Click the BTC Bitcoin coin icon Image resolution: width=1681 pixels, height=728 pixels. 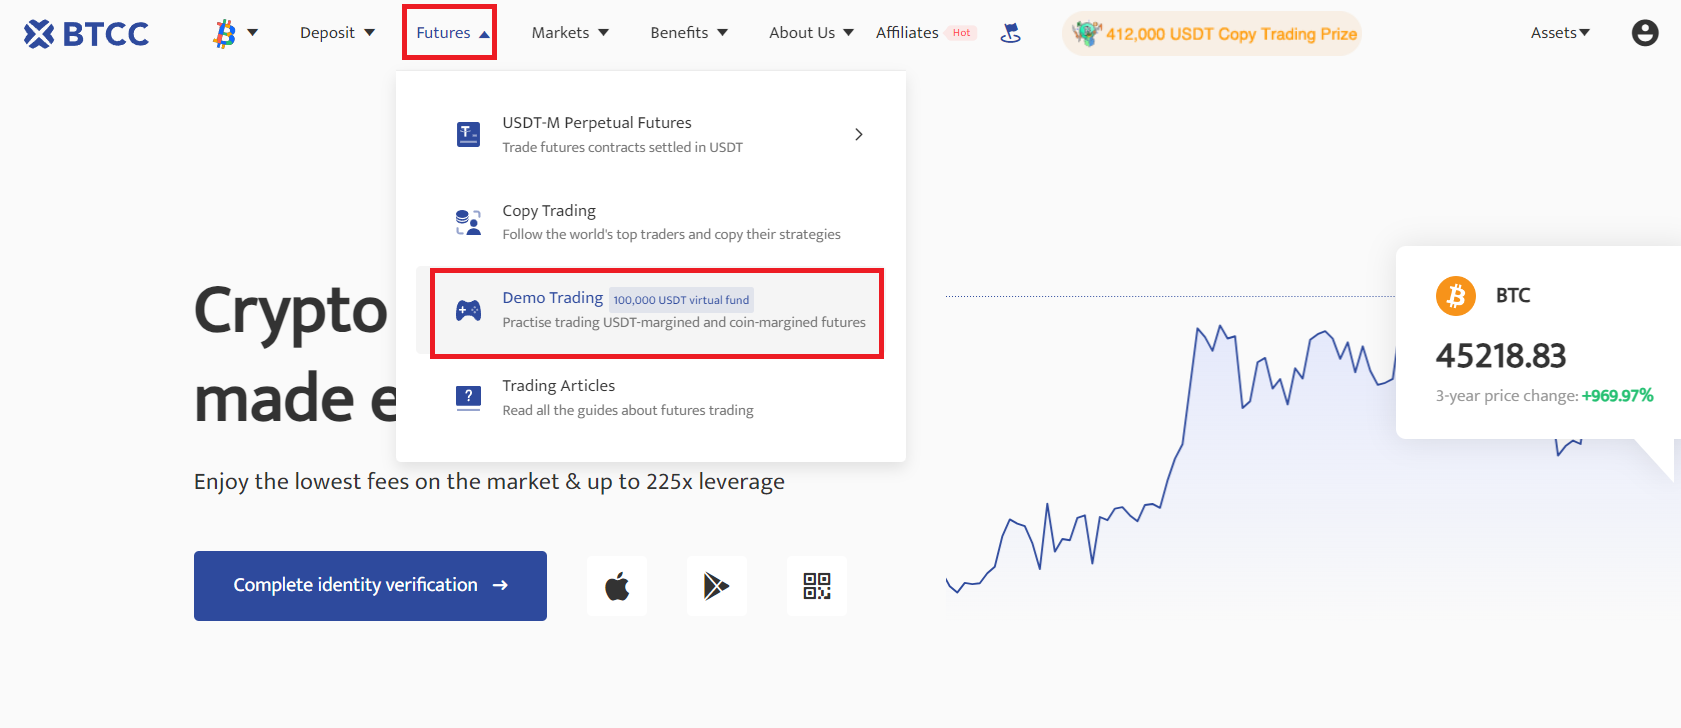click(x=1456, y=296)
